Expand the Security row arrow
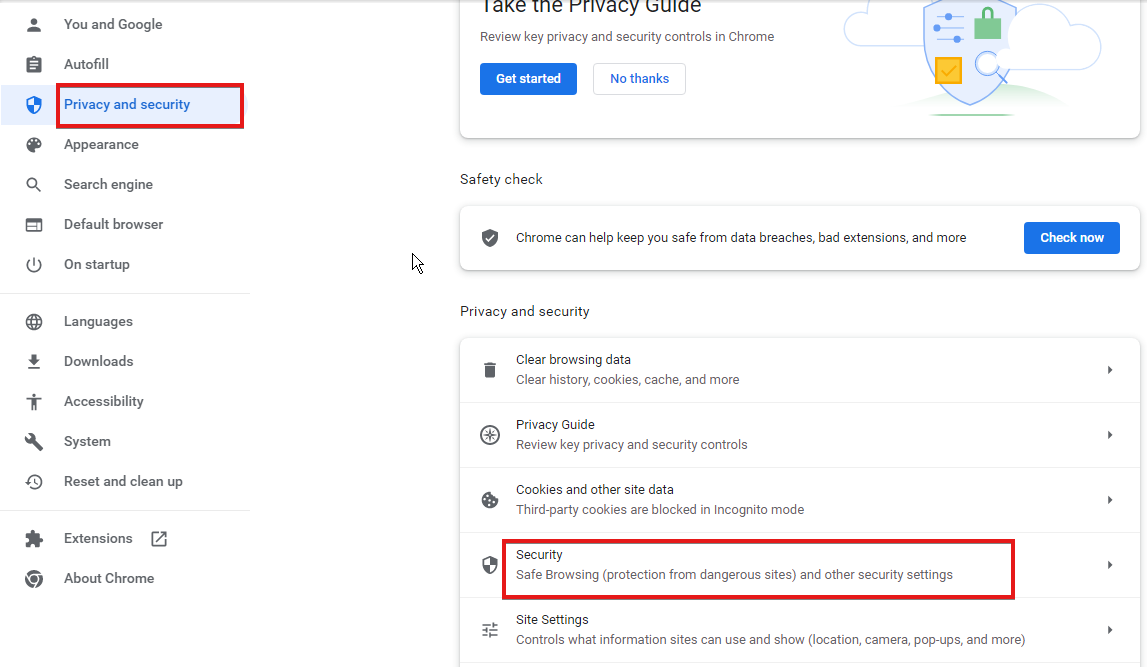Viewport: 1147px width, 667px height. pyautogui.click(x=1110, y=565)
